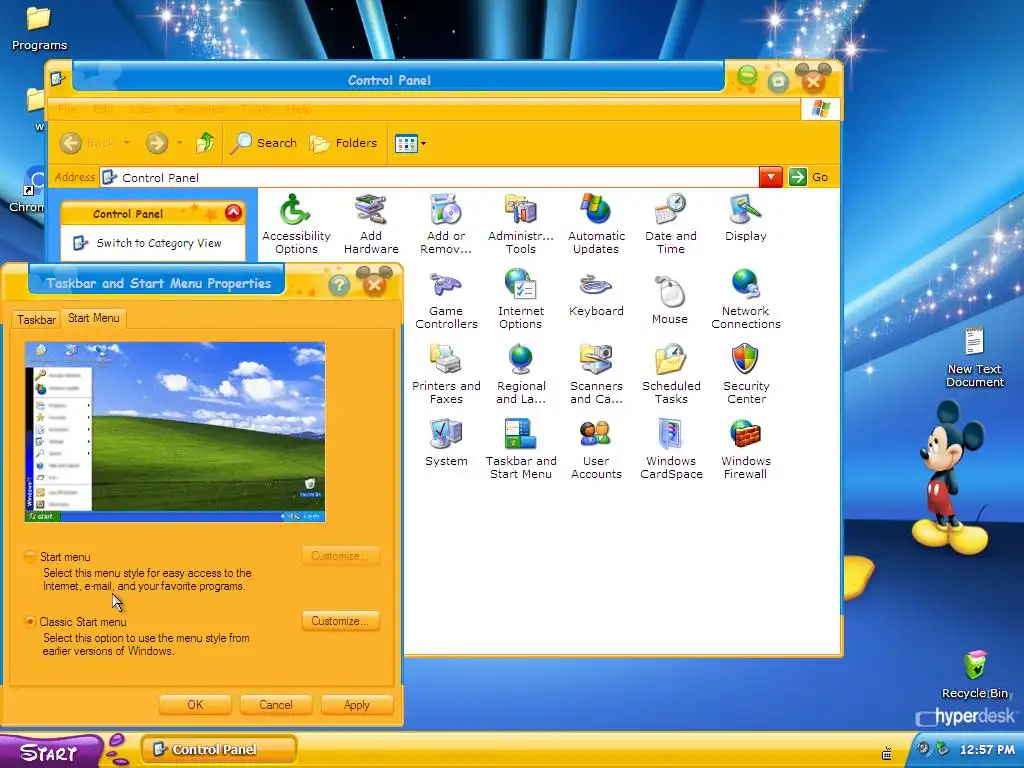Open Scheduled Tasks icon

pos(671,374)
